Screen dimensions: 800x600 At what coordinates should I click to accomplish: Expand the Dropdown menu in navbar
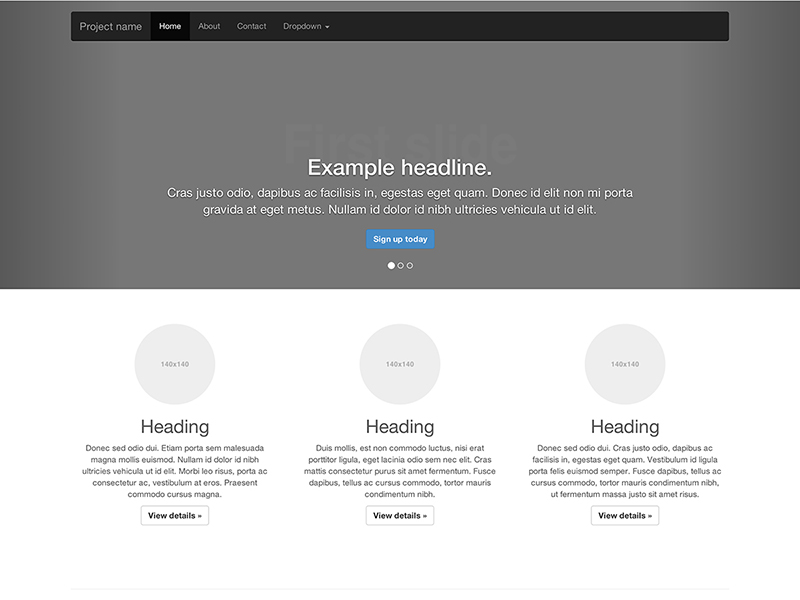click(x=306, y=26)
